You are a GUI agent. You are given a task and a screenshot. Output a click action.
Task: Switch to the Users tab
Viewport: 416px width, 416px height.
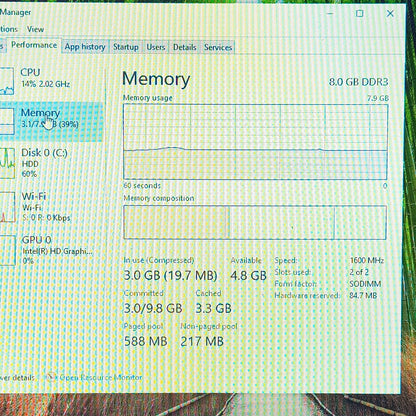(x=156, y=47)
